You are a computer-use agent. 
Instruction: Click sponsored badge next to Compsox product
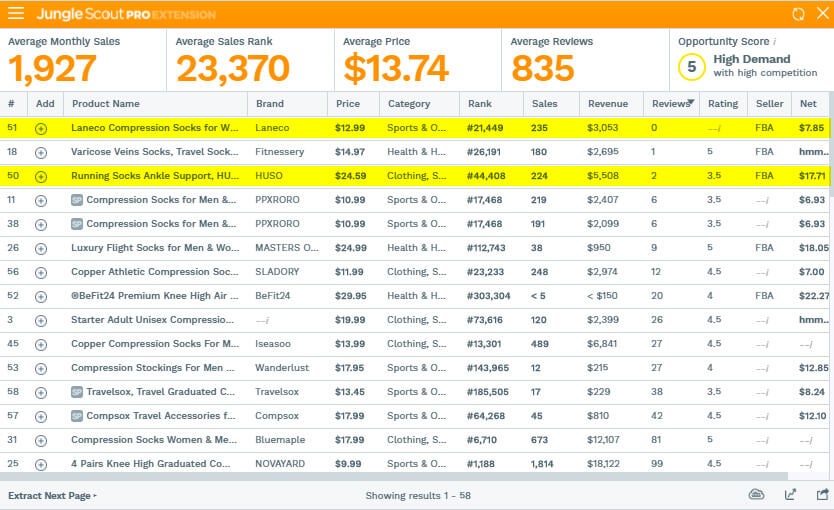pos(77,416)
